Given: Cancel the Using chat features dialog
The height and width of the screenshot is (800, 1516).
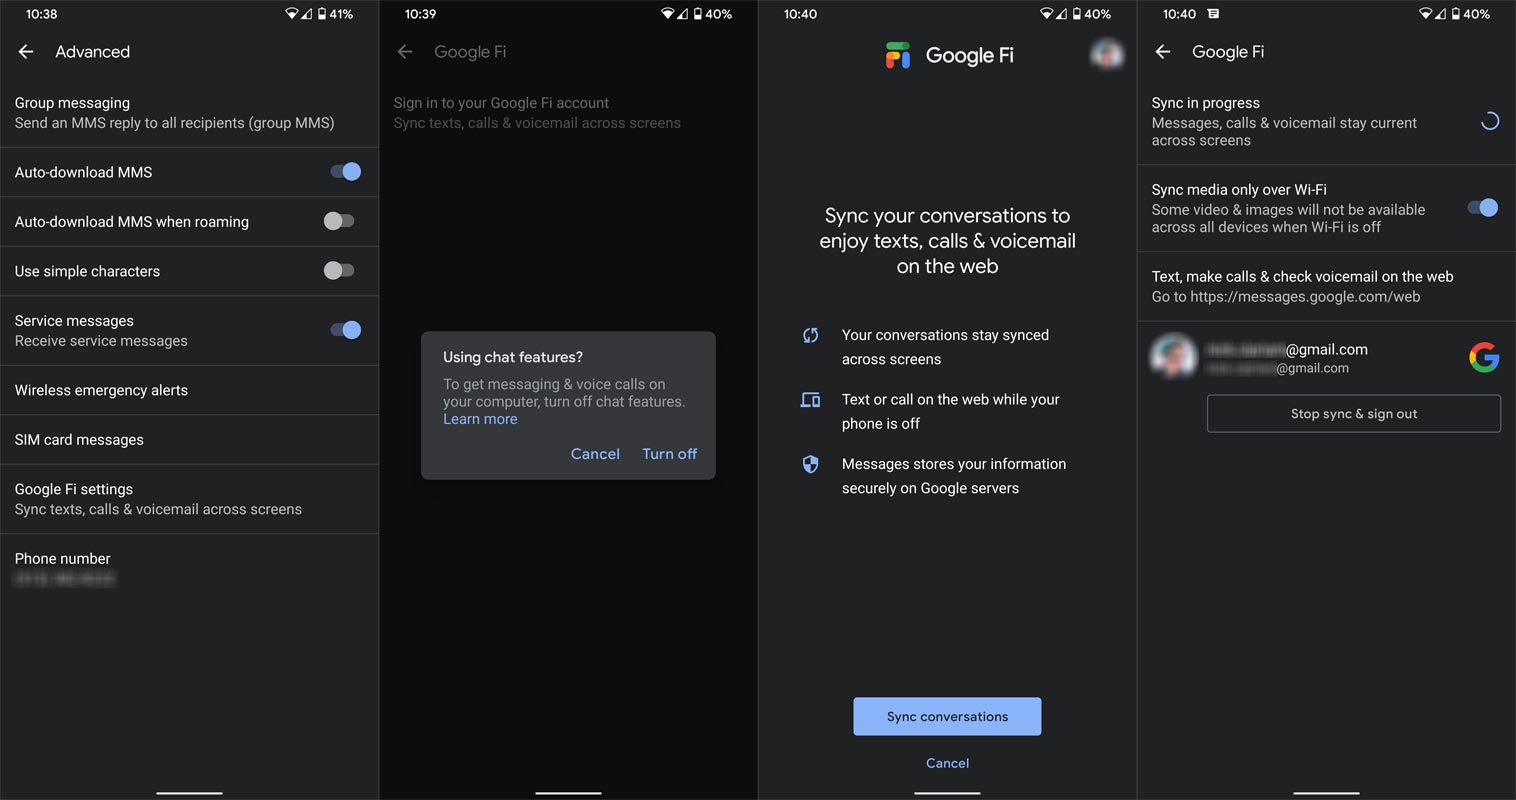Looking at the screenshot, I should pos(595,454).
